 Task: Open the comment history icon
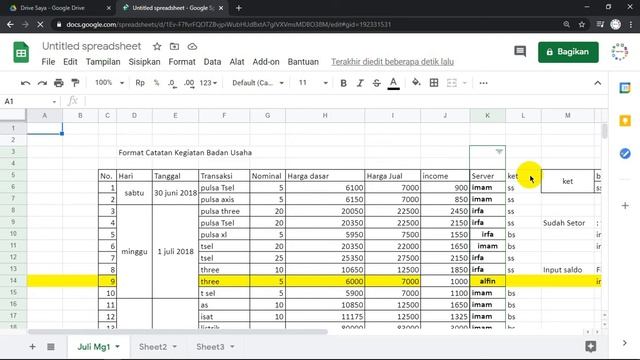520,52
